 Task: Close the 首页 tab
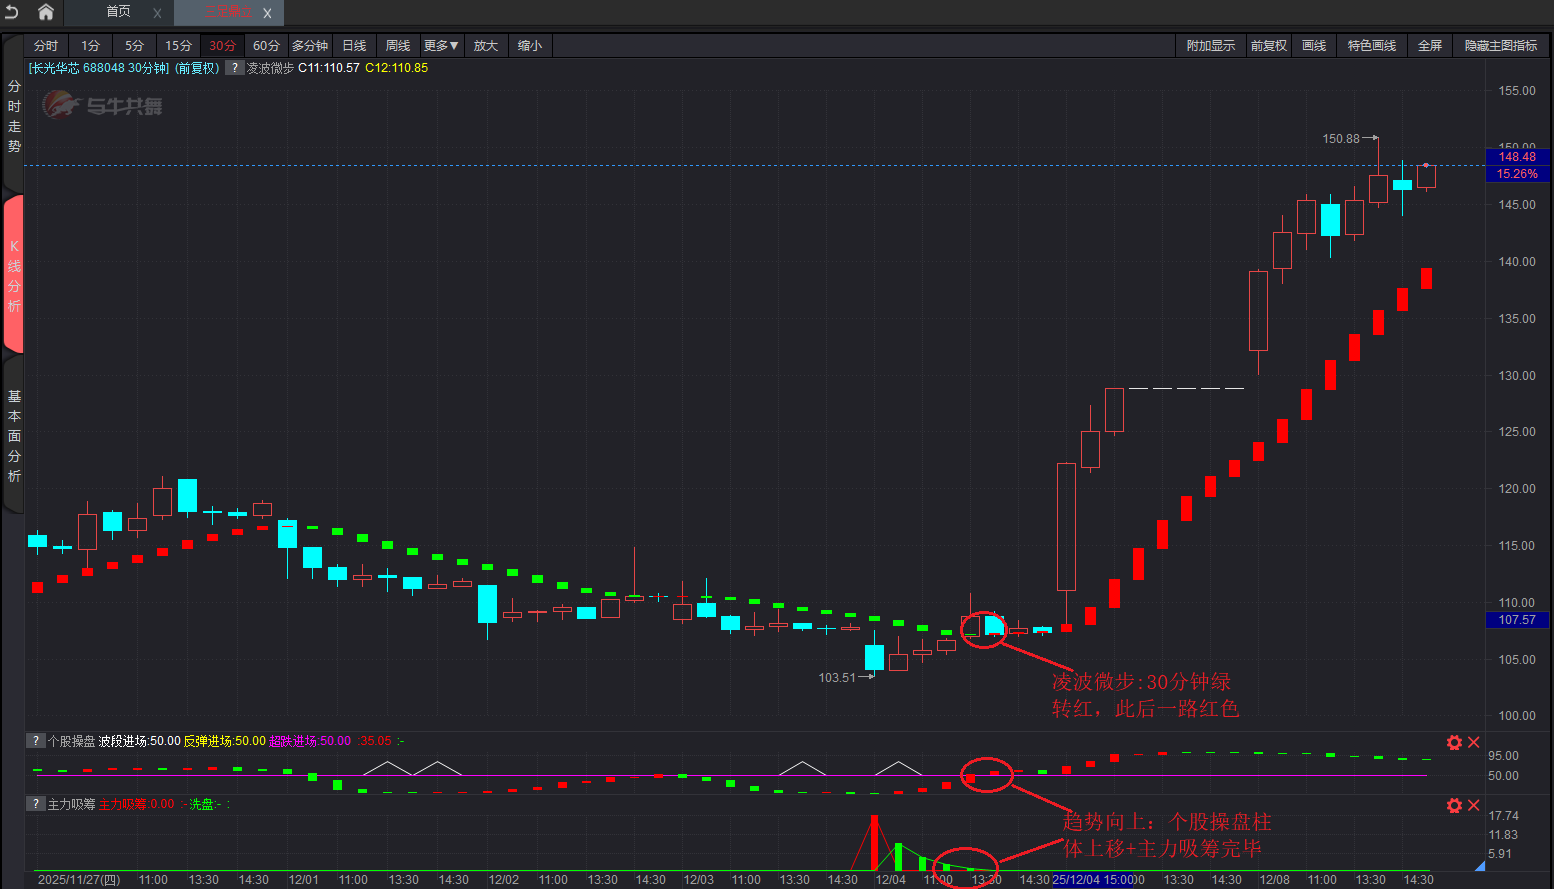[157, 13]
